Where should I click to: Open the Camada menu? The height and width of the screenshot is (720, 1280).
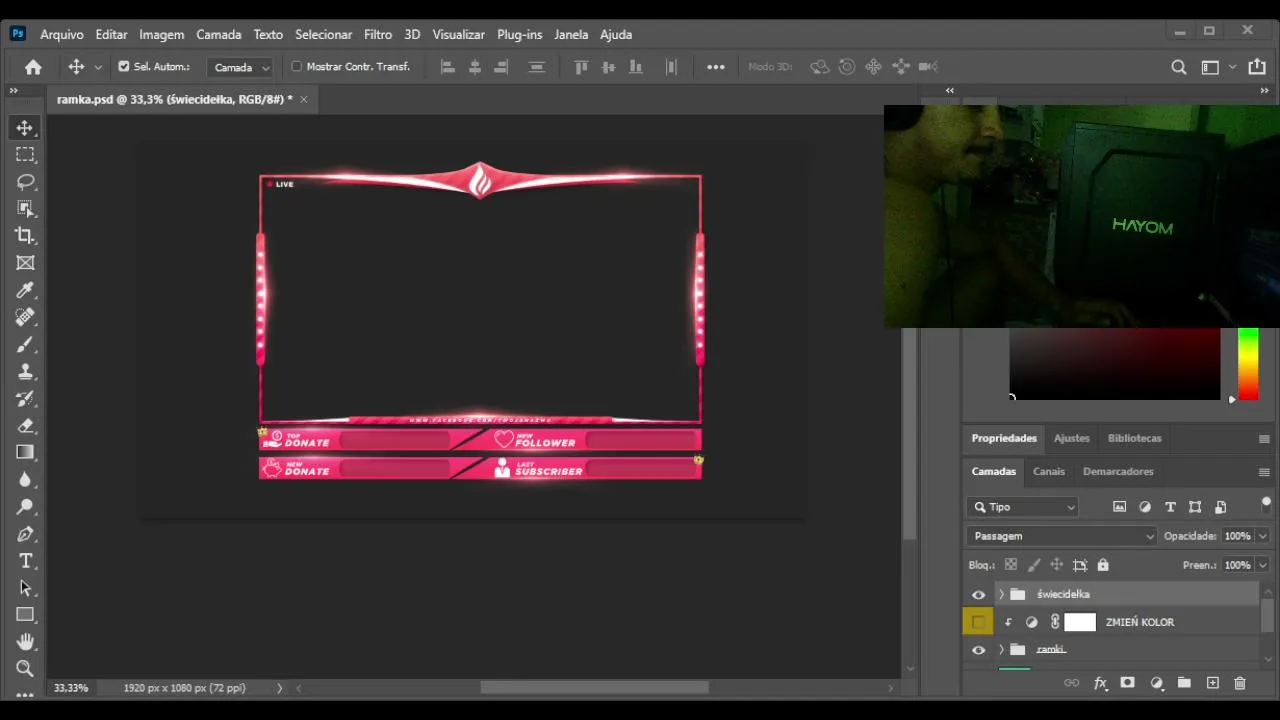(219, 34)
